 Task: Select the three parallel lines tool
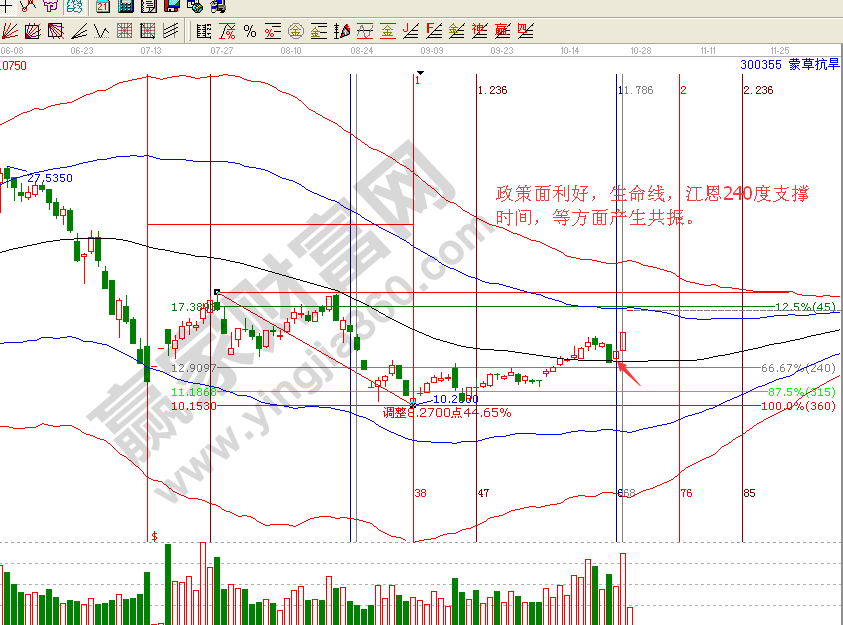(171, 31)
